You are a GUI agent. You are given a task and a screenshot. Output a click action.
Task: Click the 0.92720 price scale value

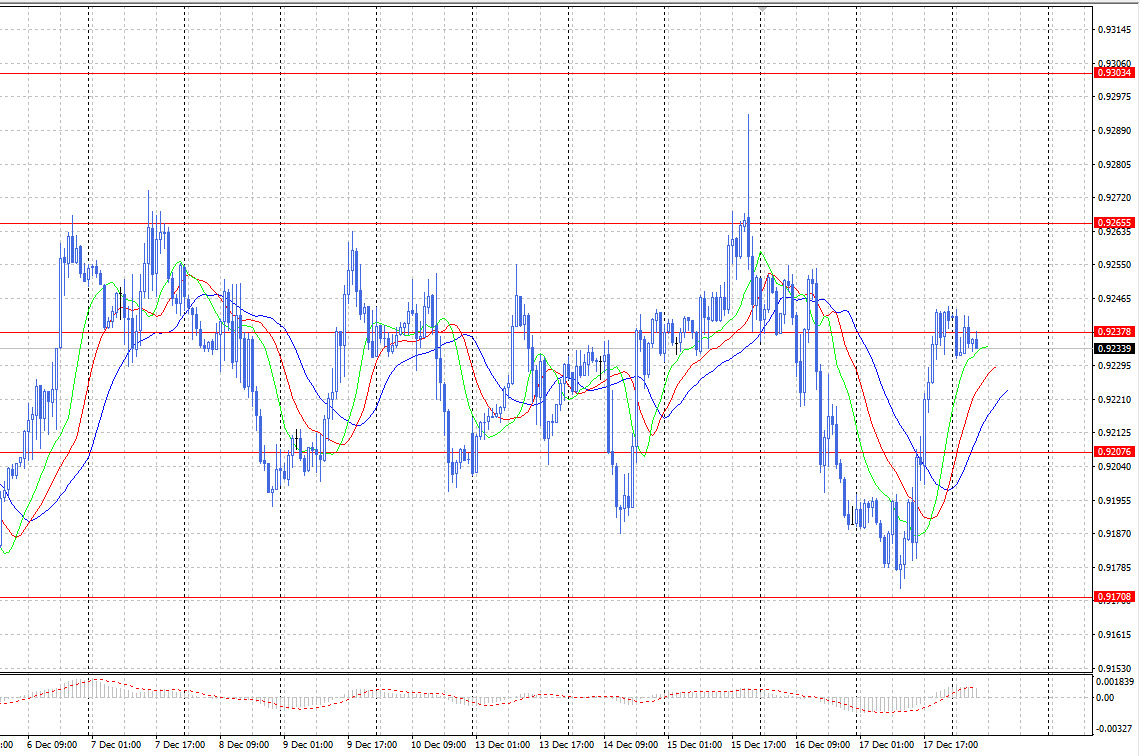coord(1114,198)
